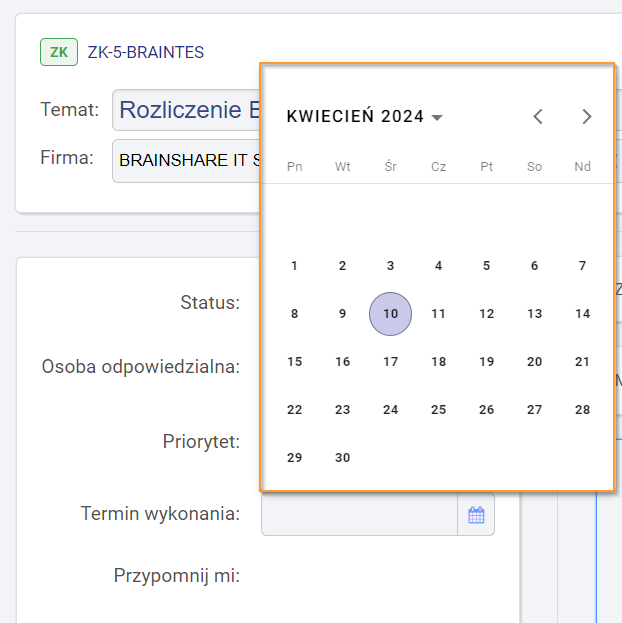
Task: Select April 20 in the calendar
Action: 535,362
